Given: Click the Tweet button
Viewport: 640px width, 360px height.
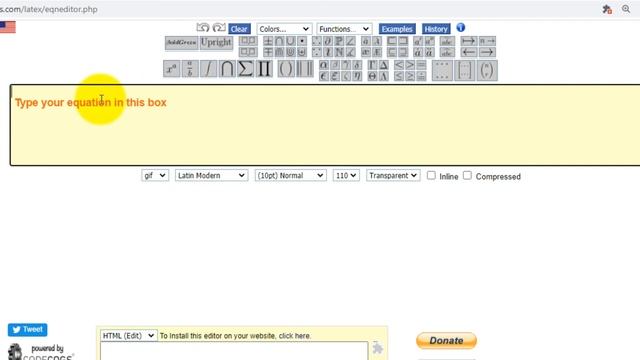Looking at the screenshot, I should coord(27,329).
